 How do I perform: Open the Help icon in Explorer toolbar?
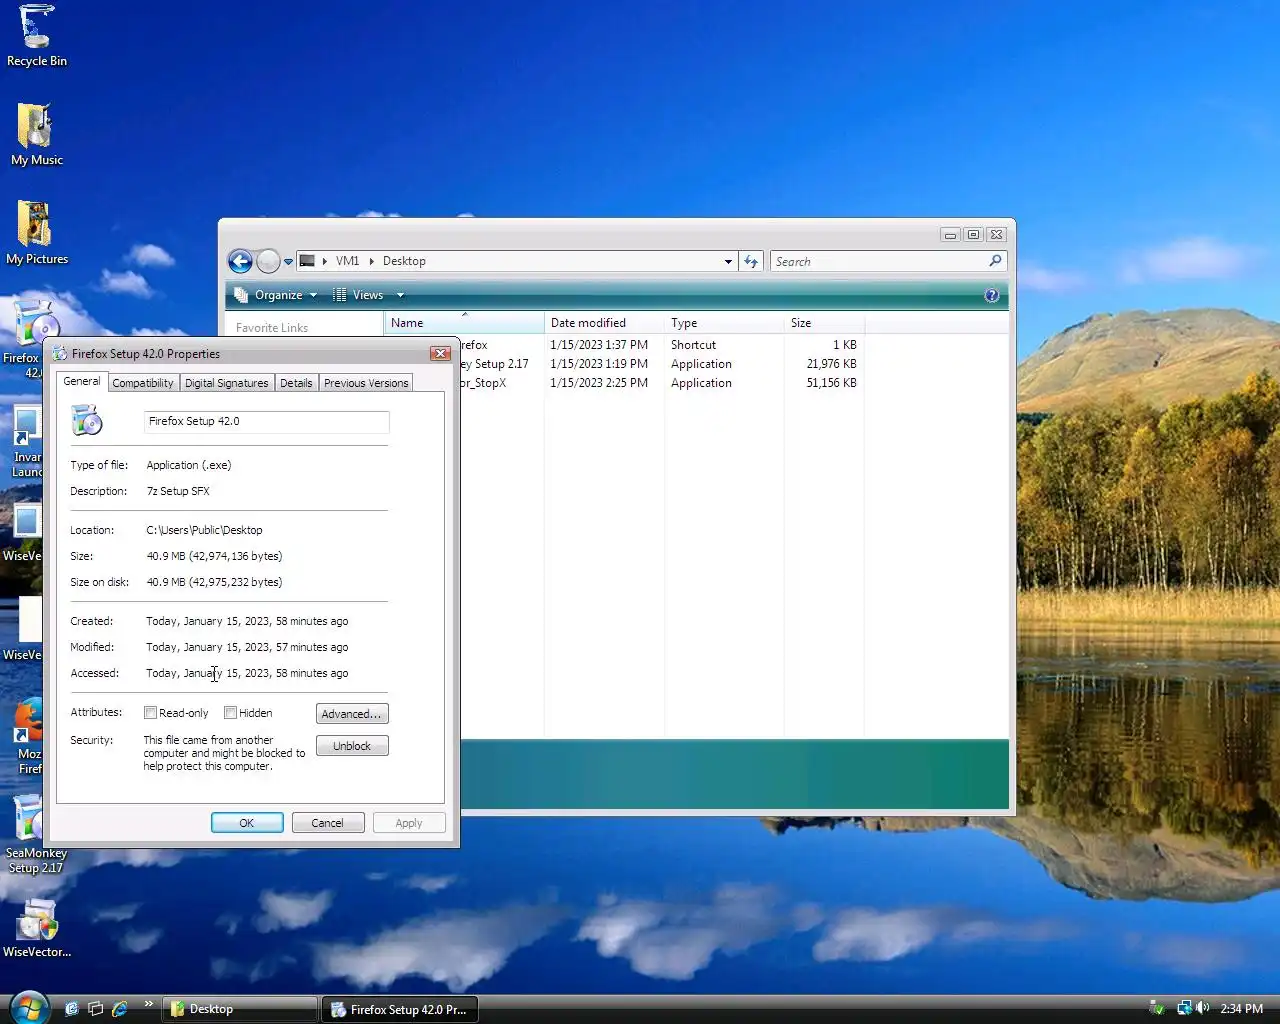pos(991,295)
